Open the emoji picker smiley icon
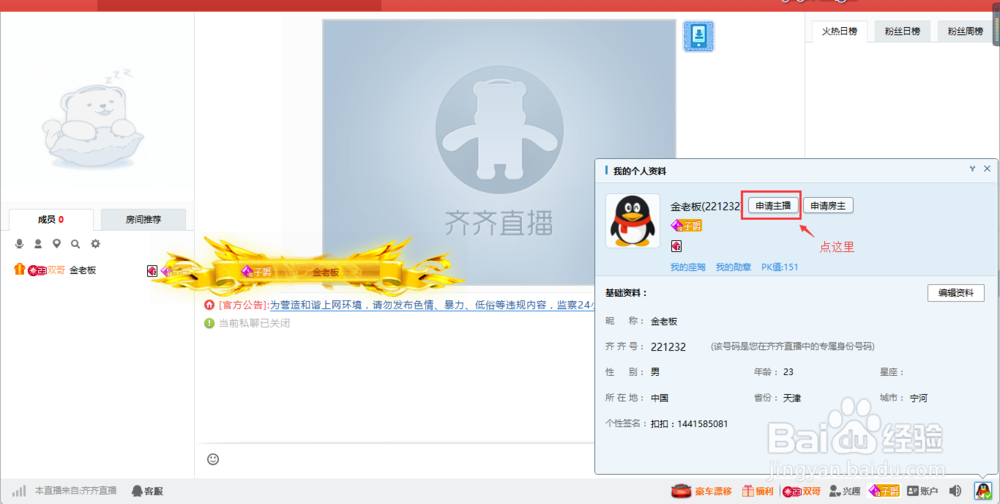The width and height of the screenshot is (1000, 504). coord(213,459)
